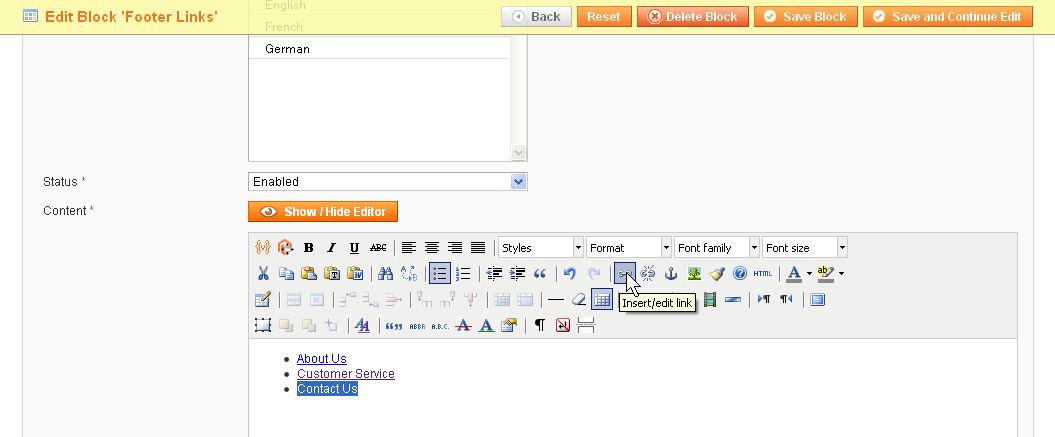Screen dimensions: 1055x437
Task: Select German in store view list
Action: point(379,48)
